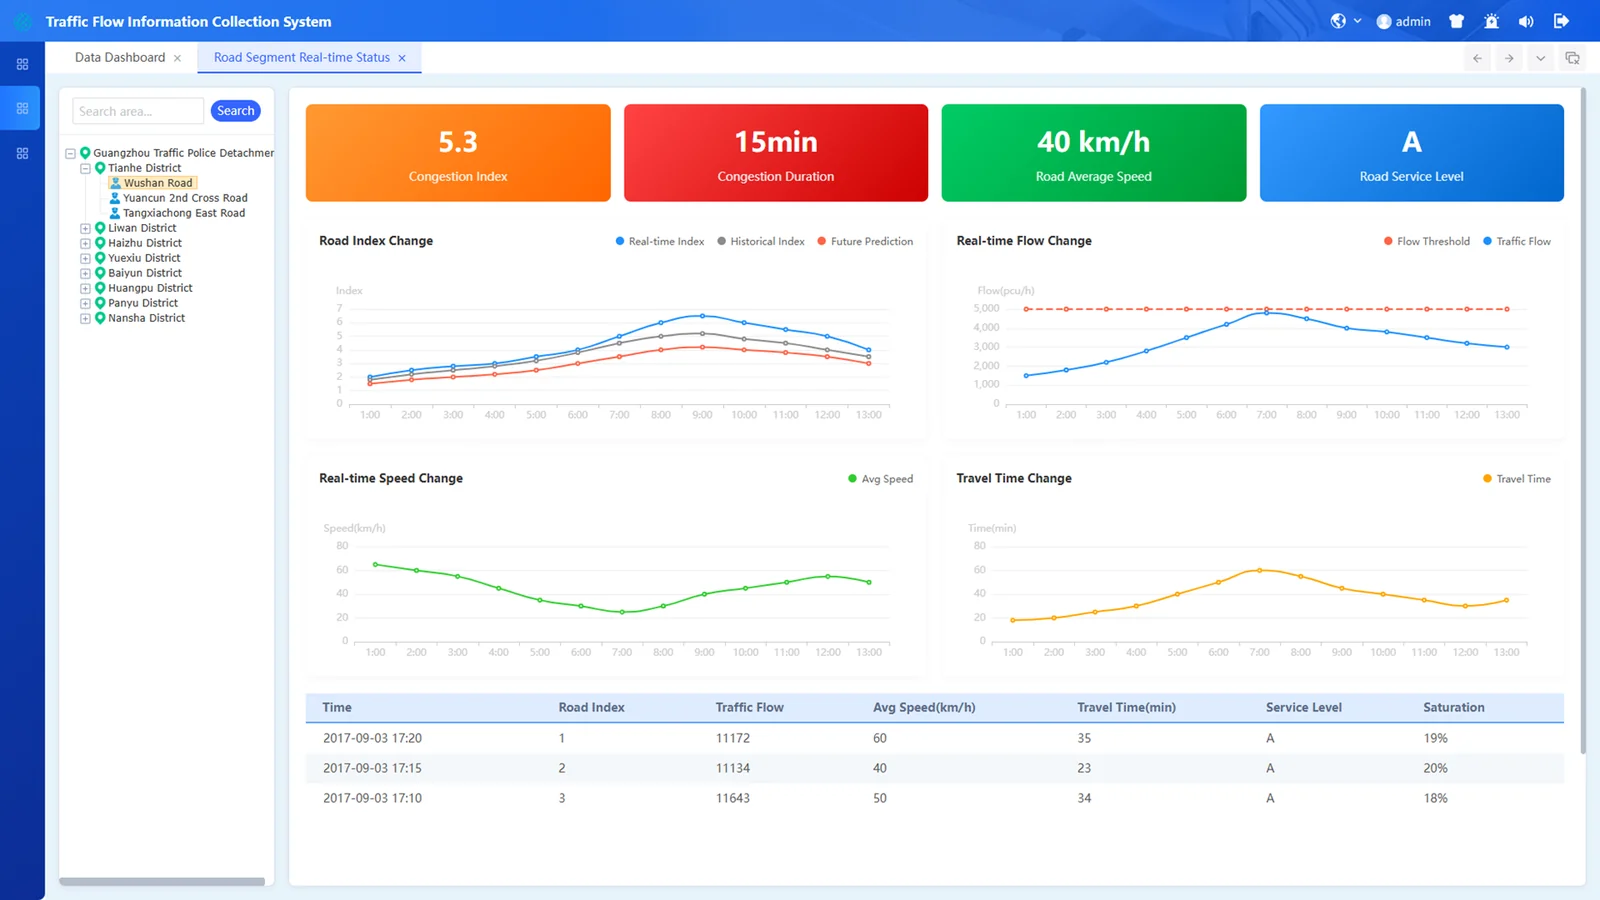Select Yuancun 2nd Cross Road

pyautogui.click(x=185, y=198)
